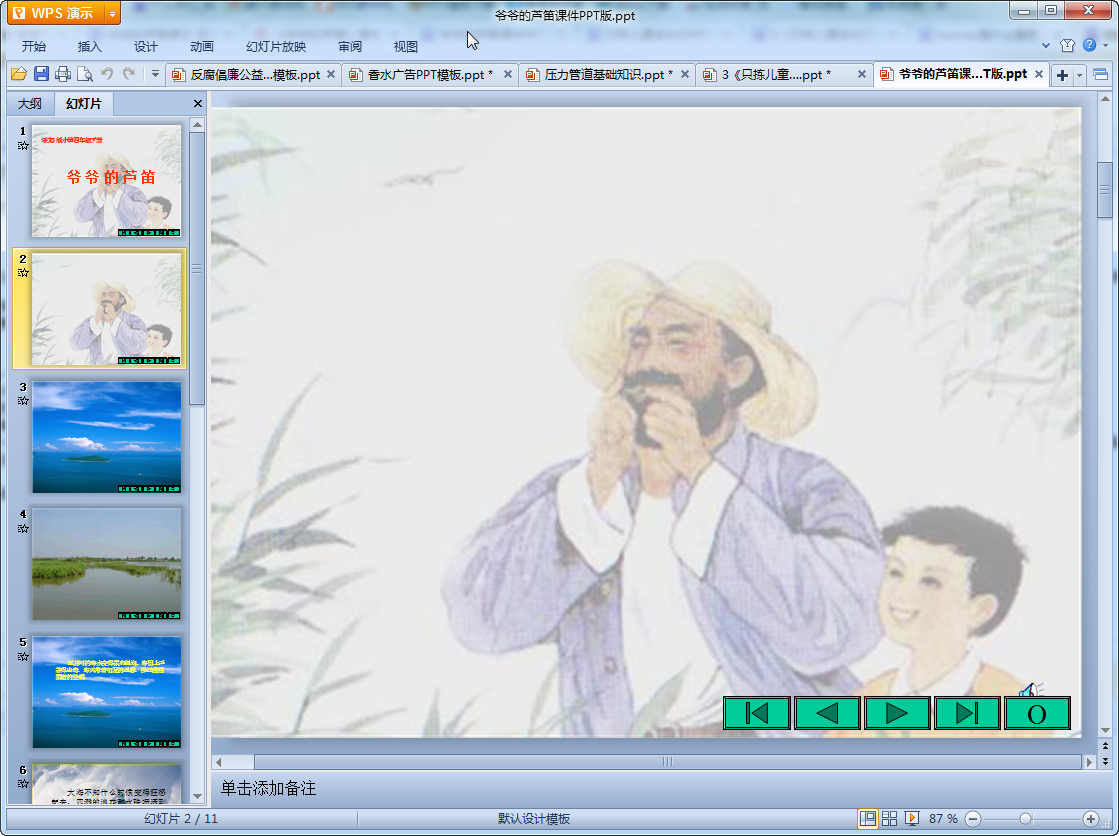Undo the last action
Image resolution: width=1119 pixels, height=836 pixels.
coord(107,74)
